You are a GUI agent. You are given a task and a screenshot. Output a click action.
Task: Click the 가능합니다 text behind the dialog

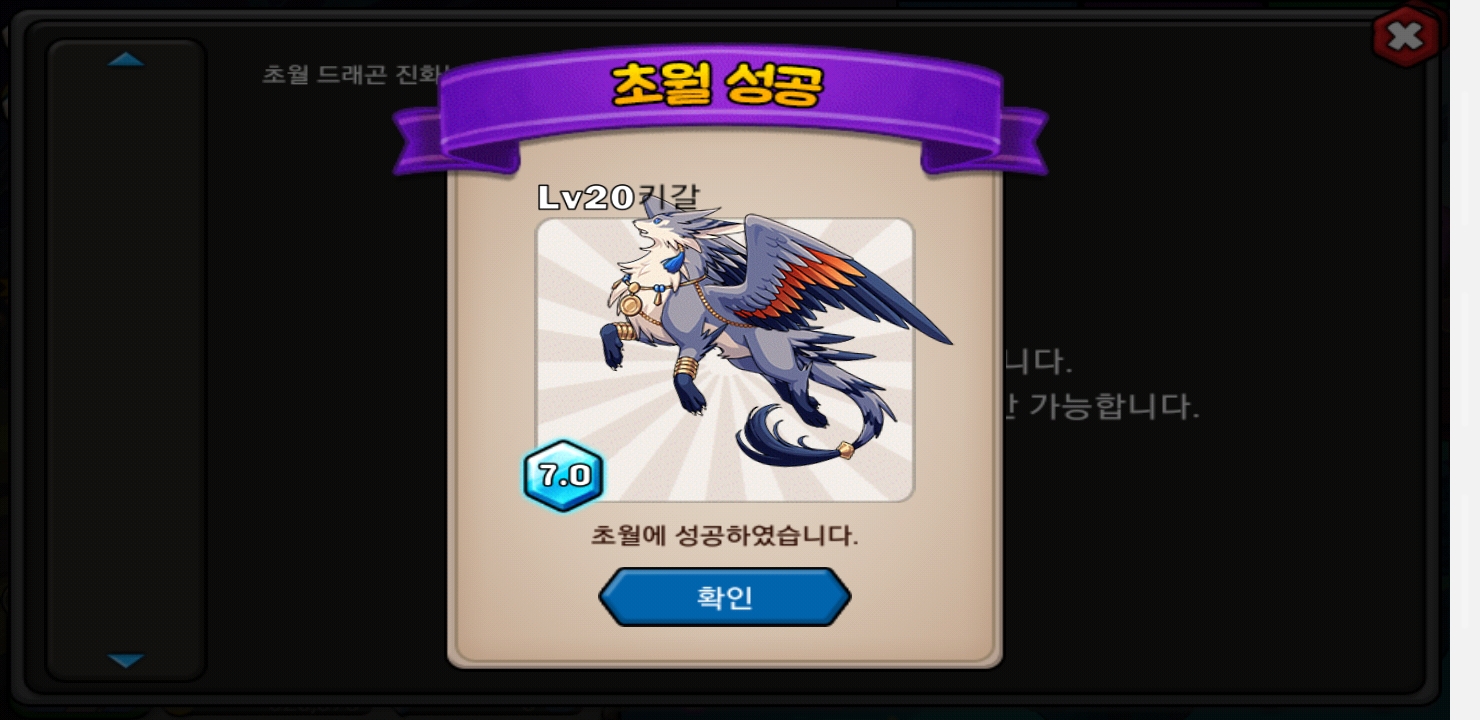coord(1113,407)
